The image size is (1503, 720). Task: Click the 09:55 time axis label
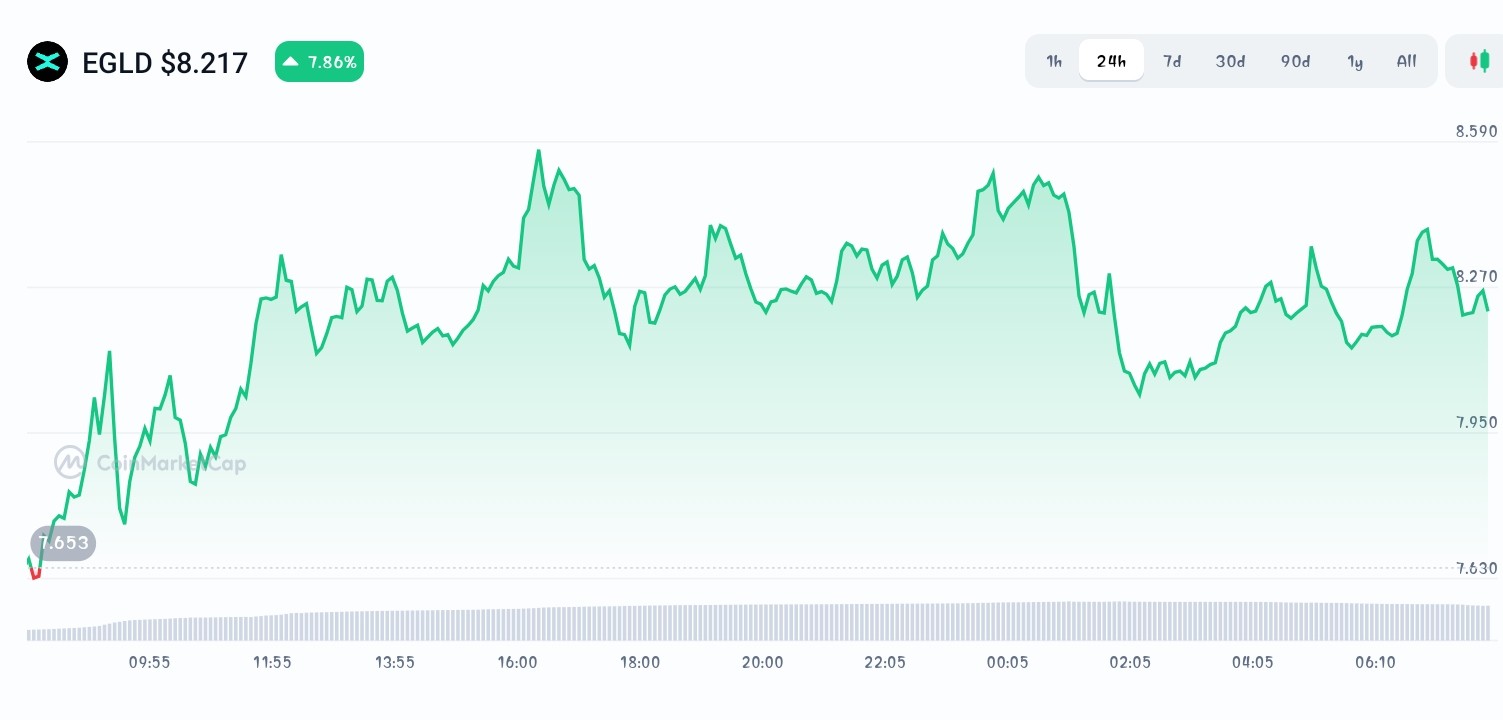[149, 662]
